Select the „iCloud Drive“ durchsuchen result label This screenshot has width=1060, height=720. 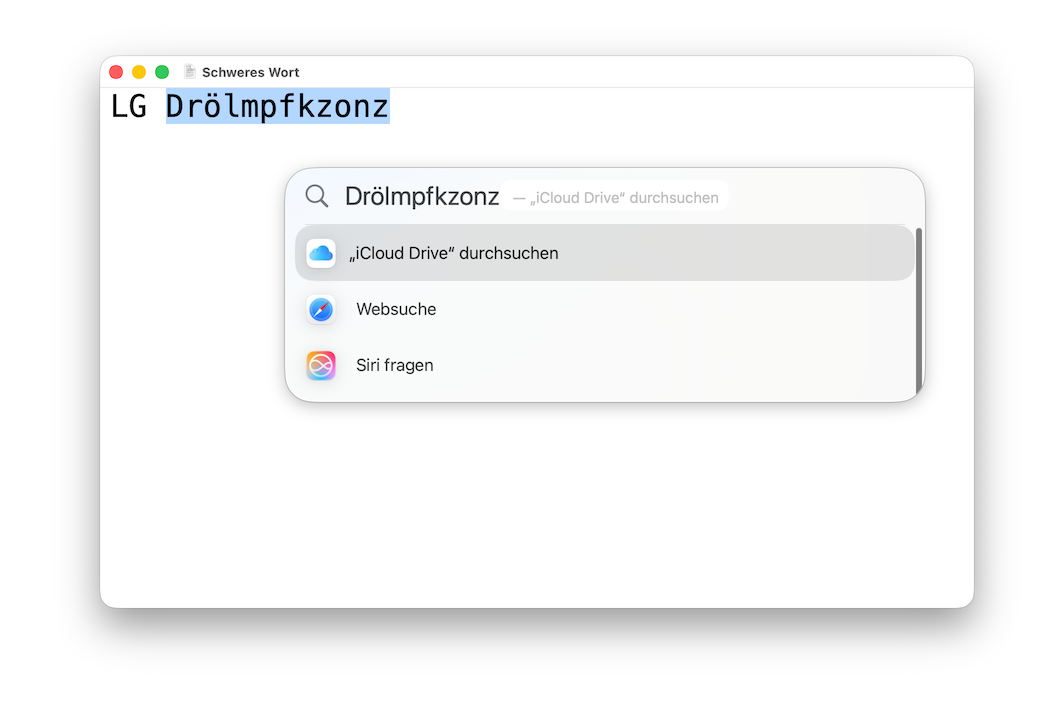point(453,253)
